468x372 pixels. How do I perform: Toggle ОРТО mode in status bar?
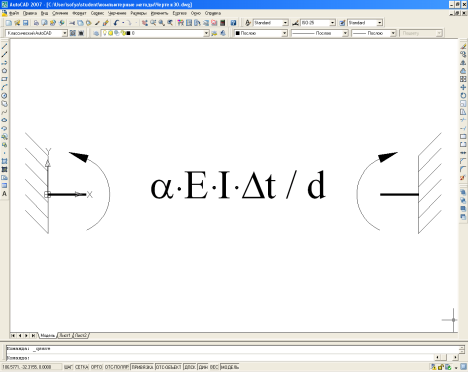(96, 367)
